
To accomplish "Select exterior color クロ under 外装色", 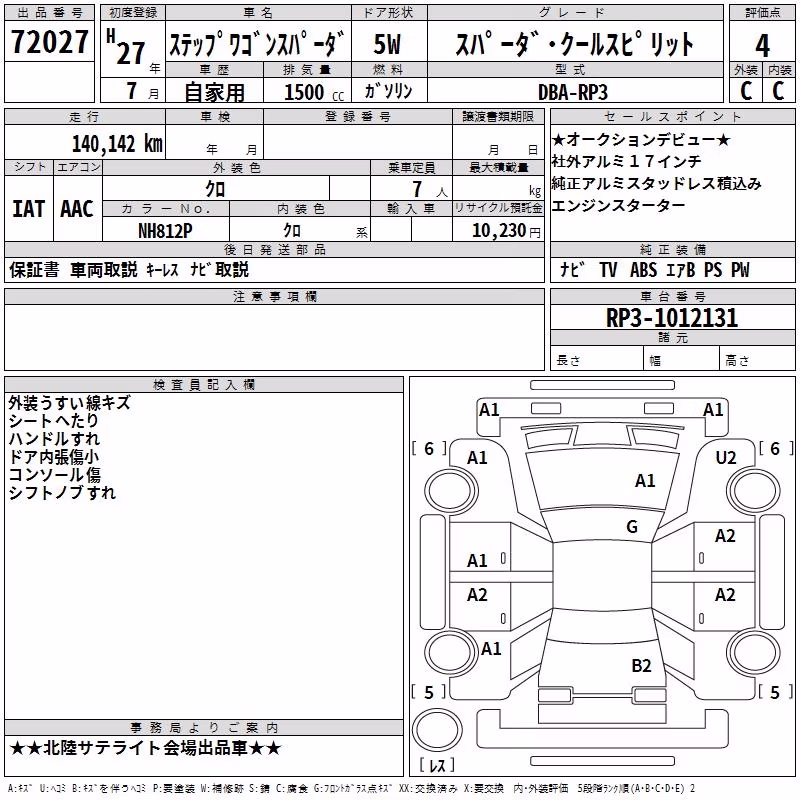I will [215, 189].
